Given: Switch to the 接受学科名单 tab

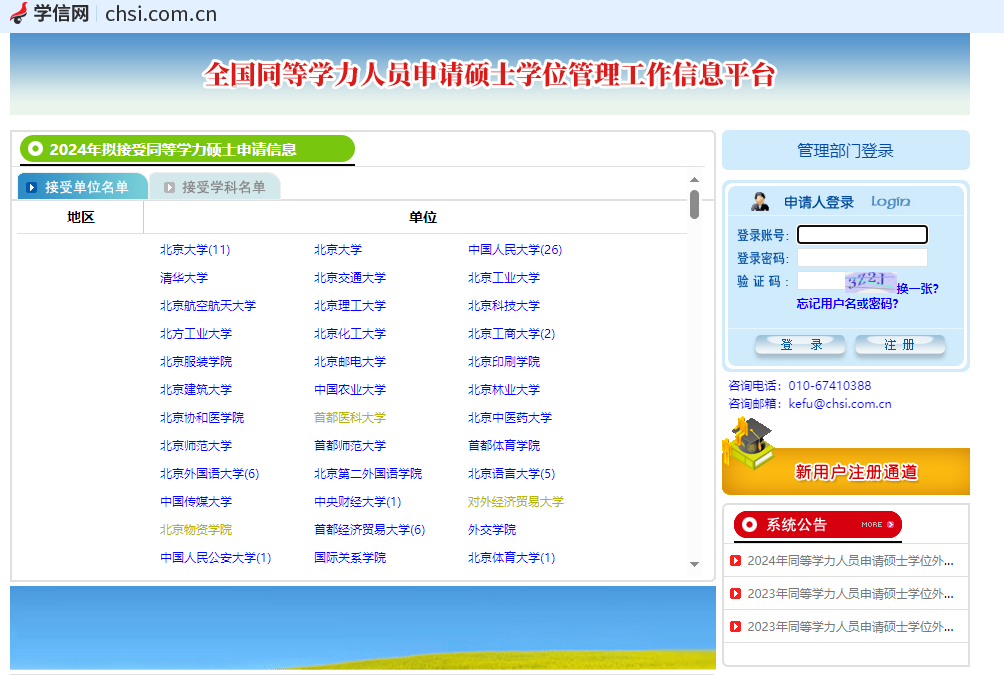Looking at the screenshot, I should (222, 186).
